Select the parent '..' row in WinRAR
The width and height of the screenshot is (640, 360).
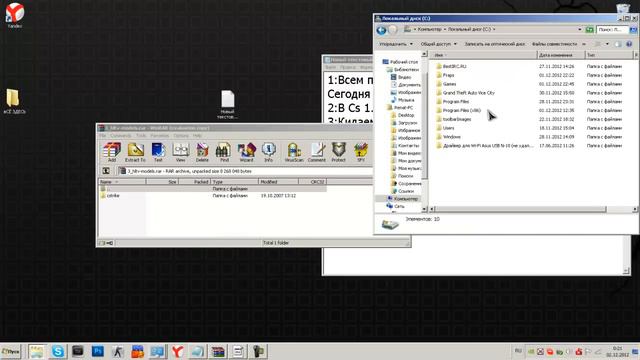(212, 189)
